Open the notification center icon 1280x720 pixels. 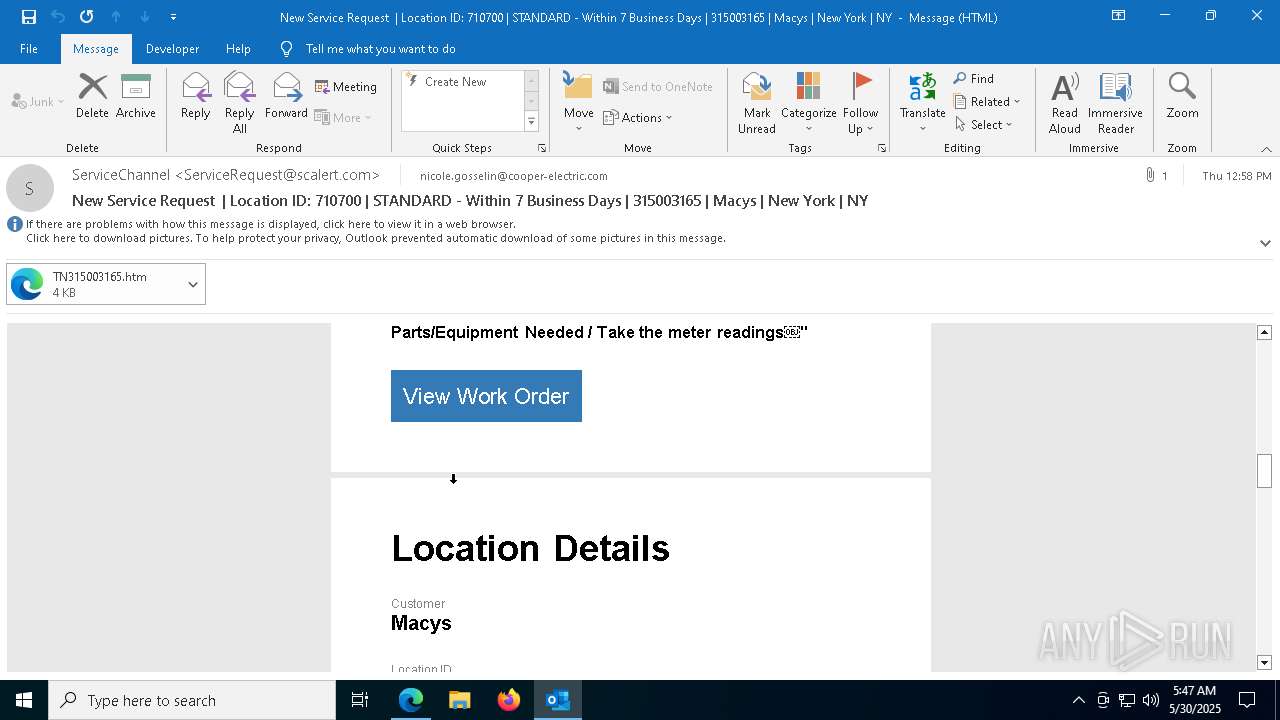point(1247,700)
